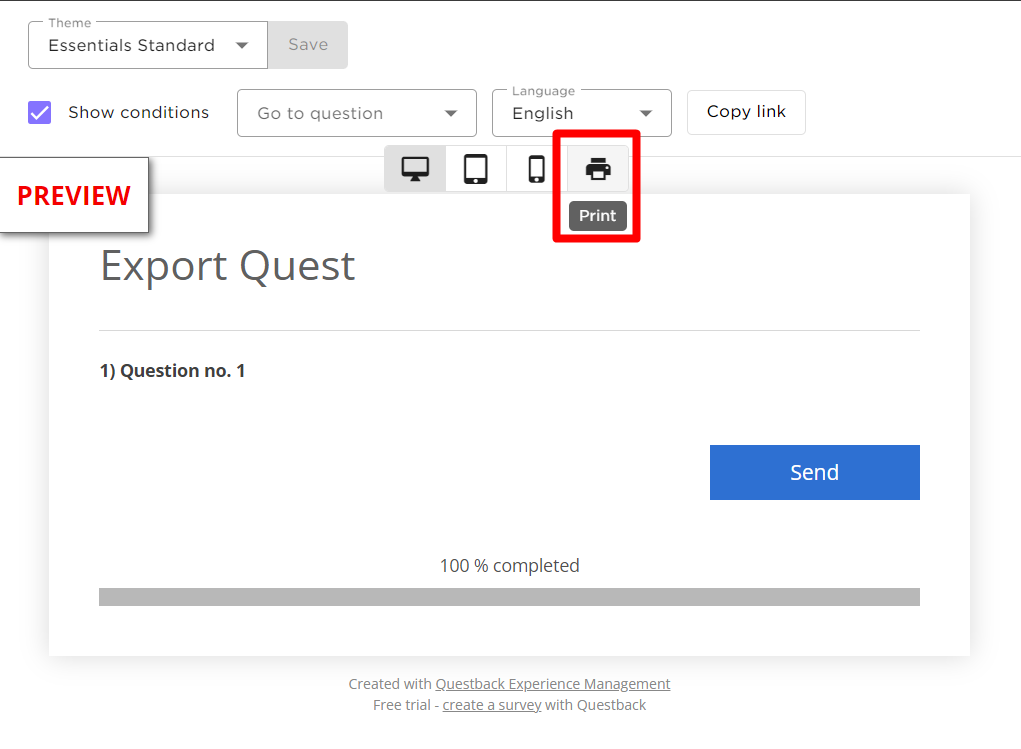Expand the Go to question dropdown
Viewport: 1021px width, 749px height.
click(357, 113)
